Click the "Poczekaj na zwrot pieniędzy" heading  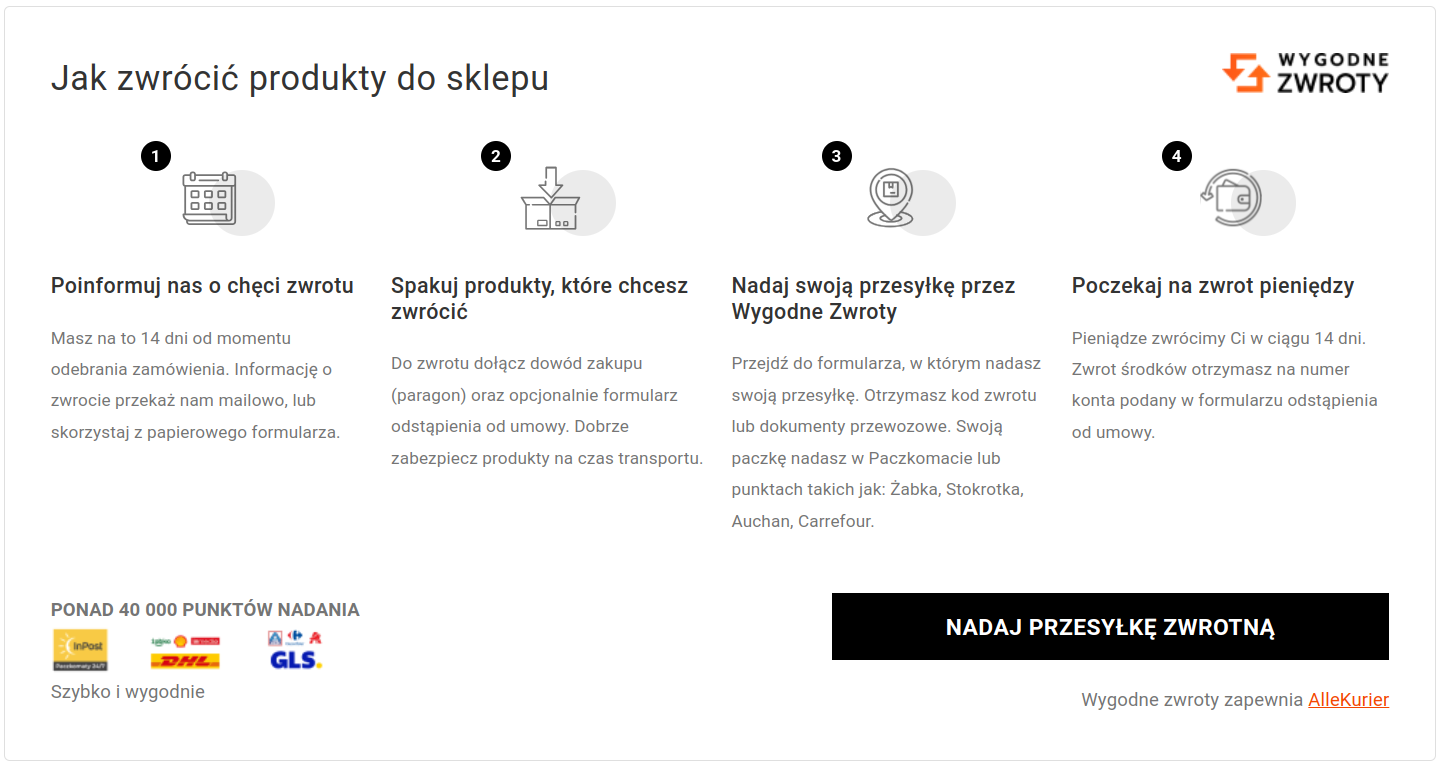1212,286
